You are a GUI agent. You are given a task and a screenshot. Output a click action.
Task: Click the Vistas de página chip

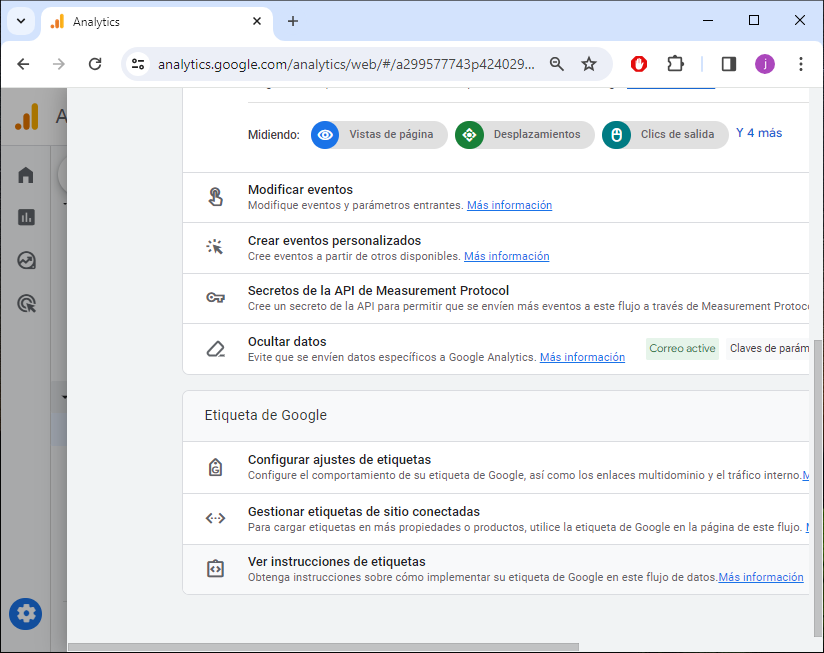click(x=379, y=135)
